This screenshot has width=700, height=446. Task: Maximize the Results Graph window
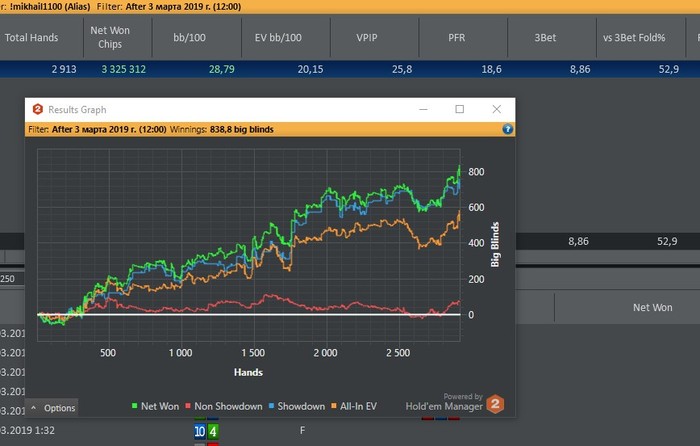click(459, 109)
